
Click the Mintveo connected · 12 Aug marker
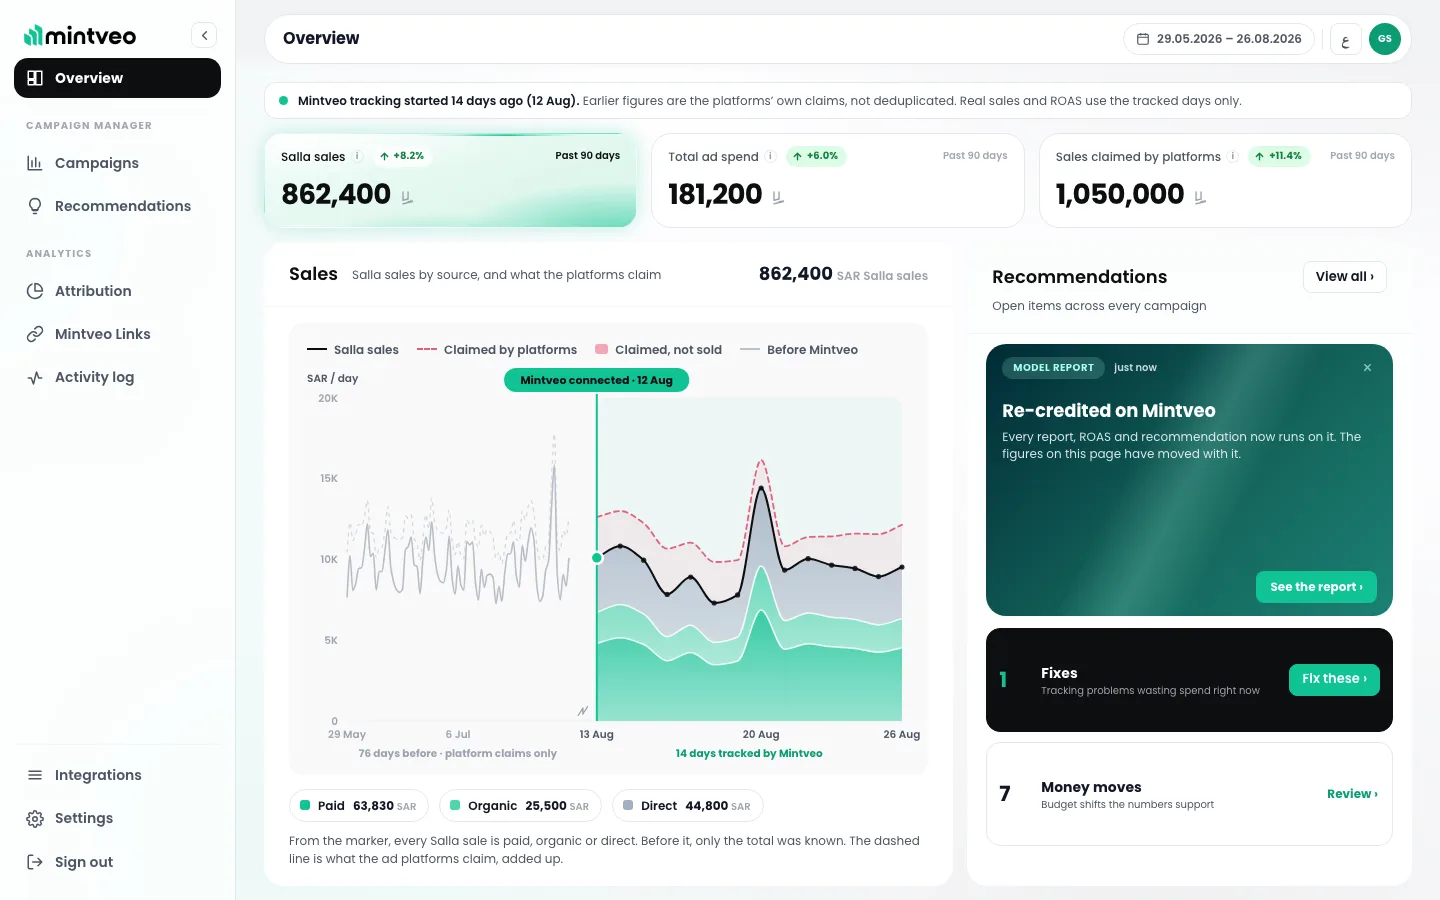point(596,380)
